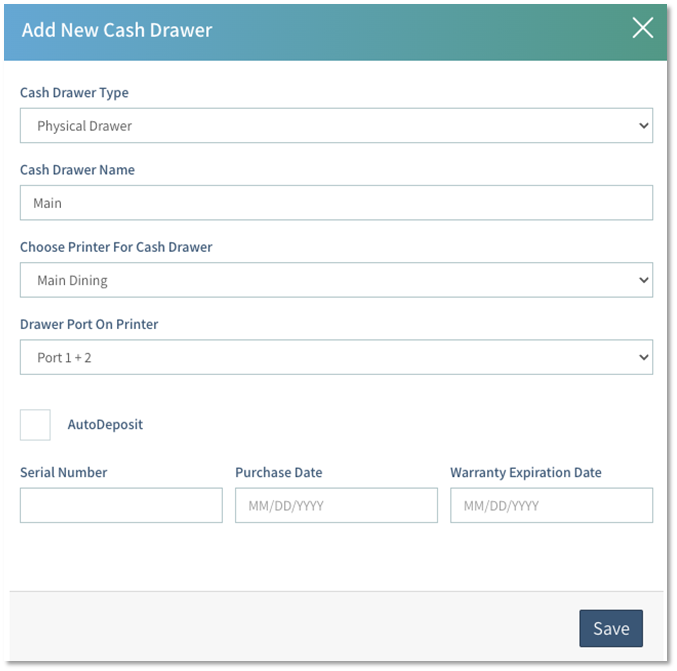Click the arrow beside Physical Drawer
Image resolution: width=677 pixels, height=671 pixels.
pyautogui.click(x=643, y=126)
